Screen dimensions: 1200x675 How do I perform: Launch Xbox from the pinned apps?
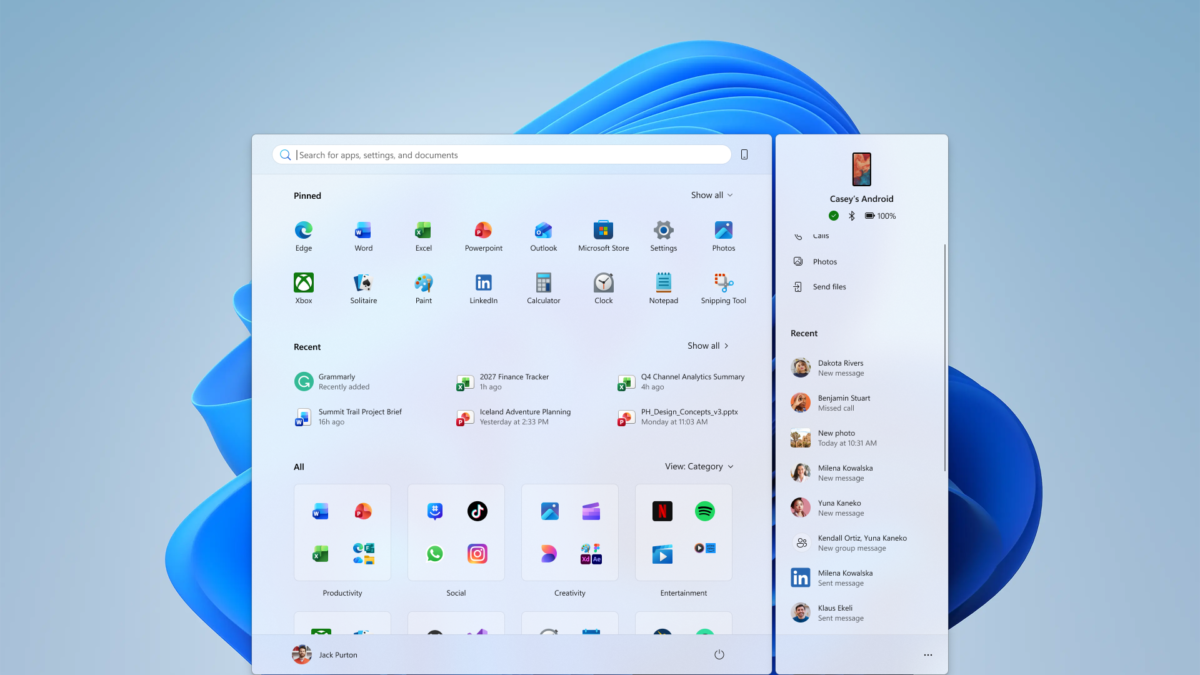pyautogui.click(x=303, y=289)
